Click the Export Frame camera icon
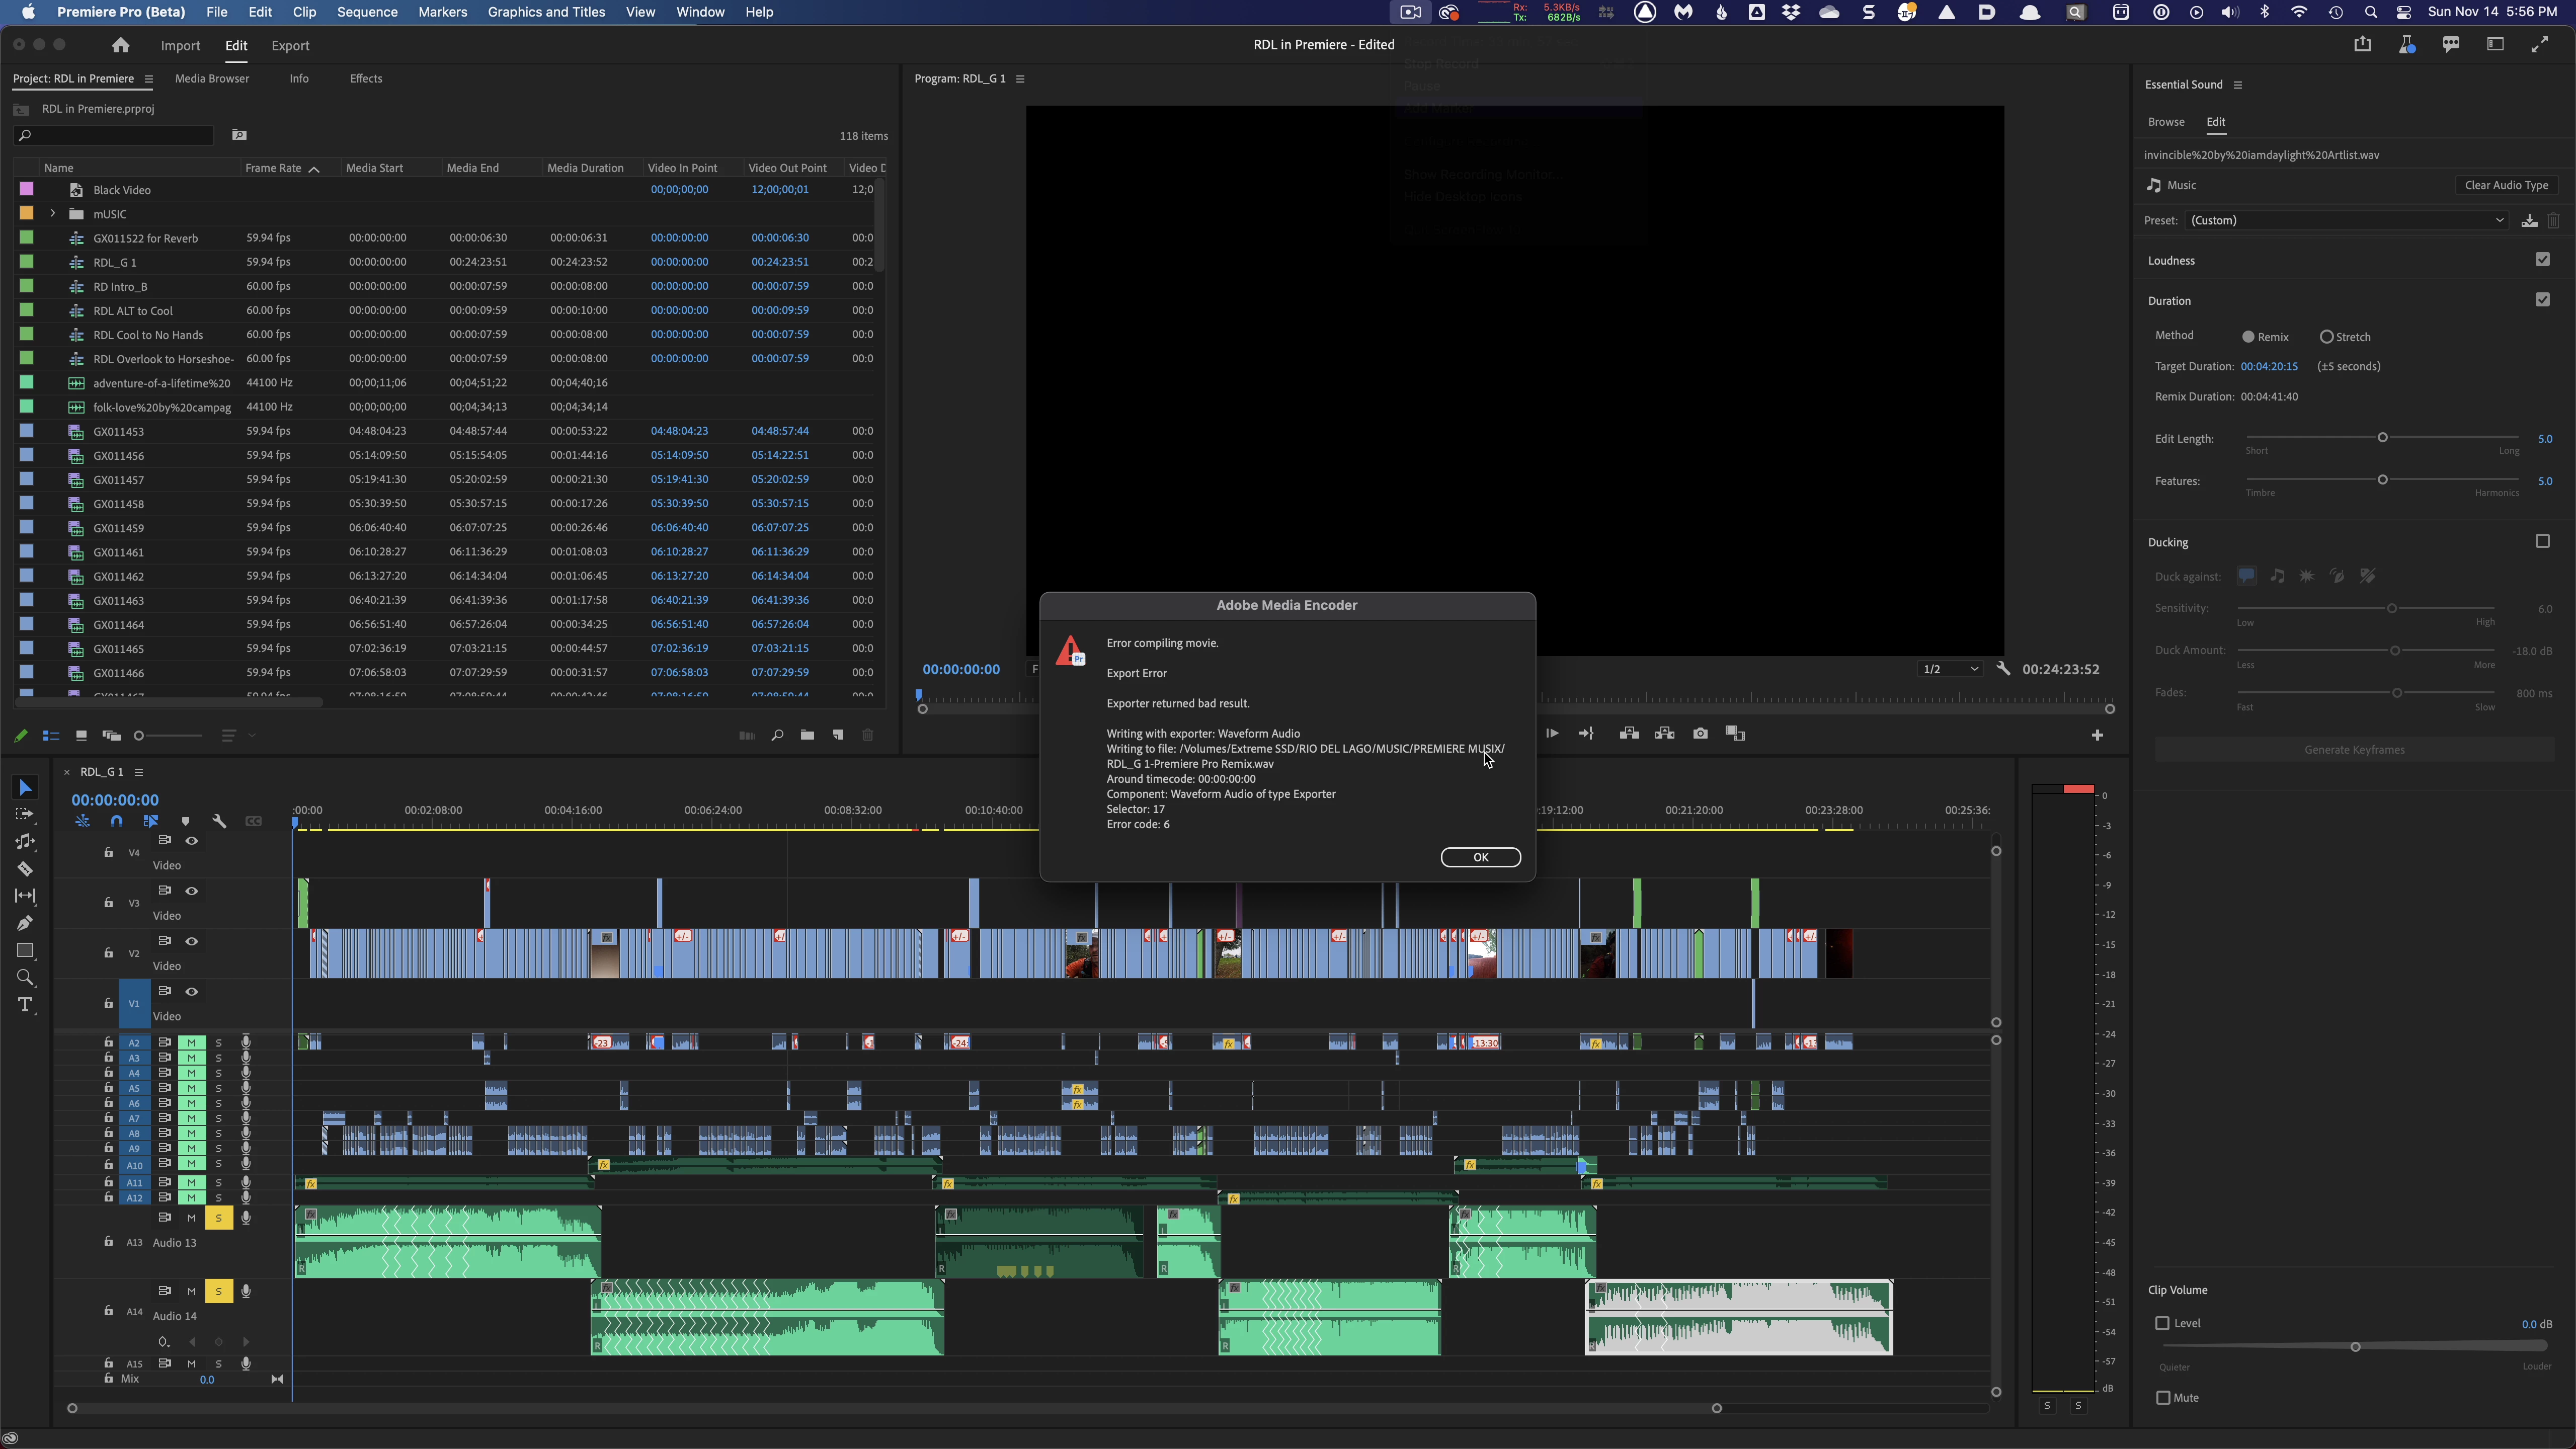Viewport: 2576px width, 1449px height. pos(1700,734)
